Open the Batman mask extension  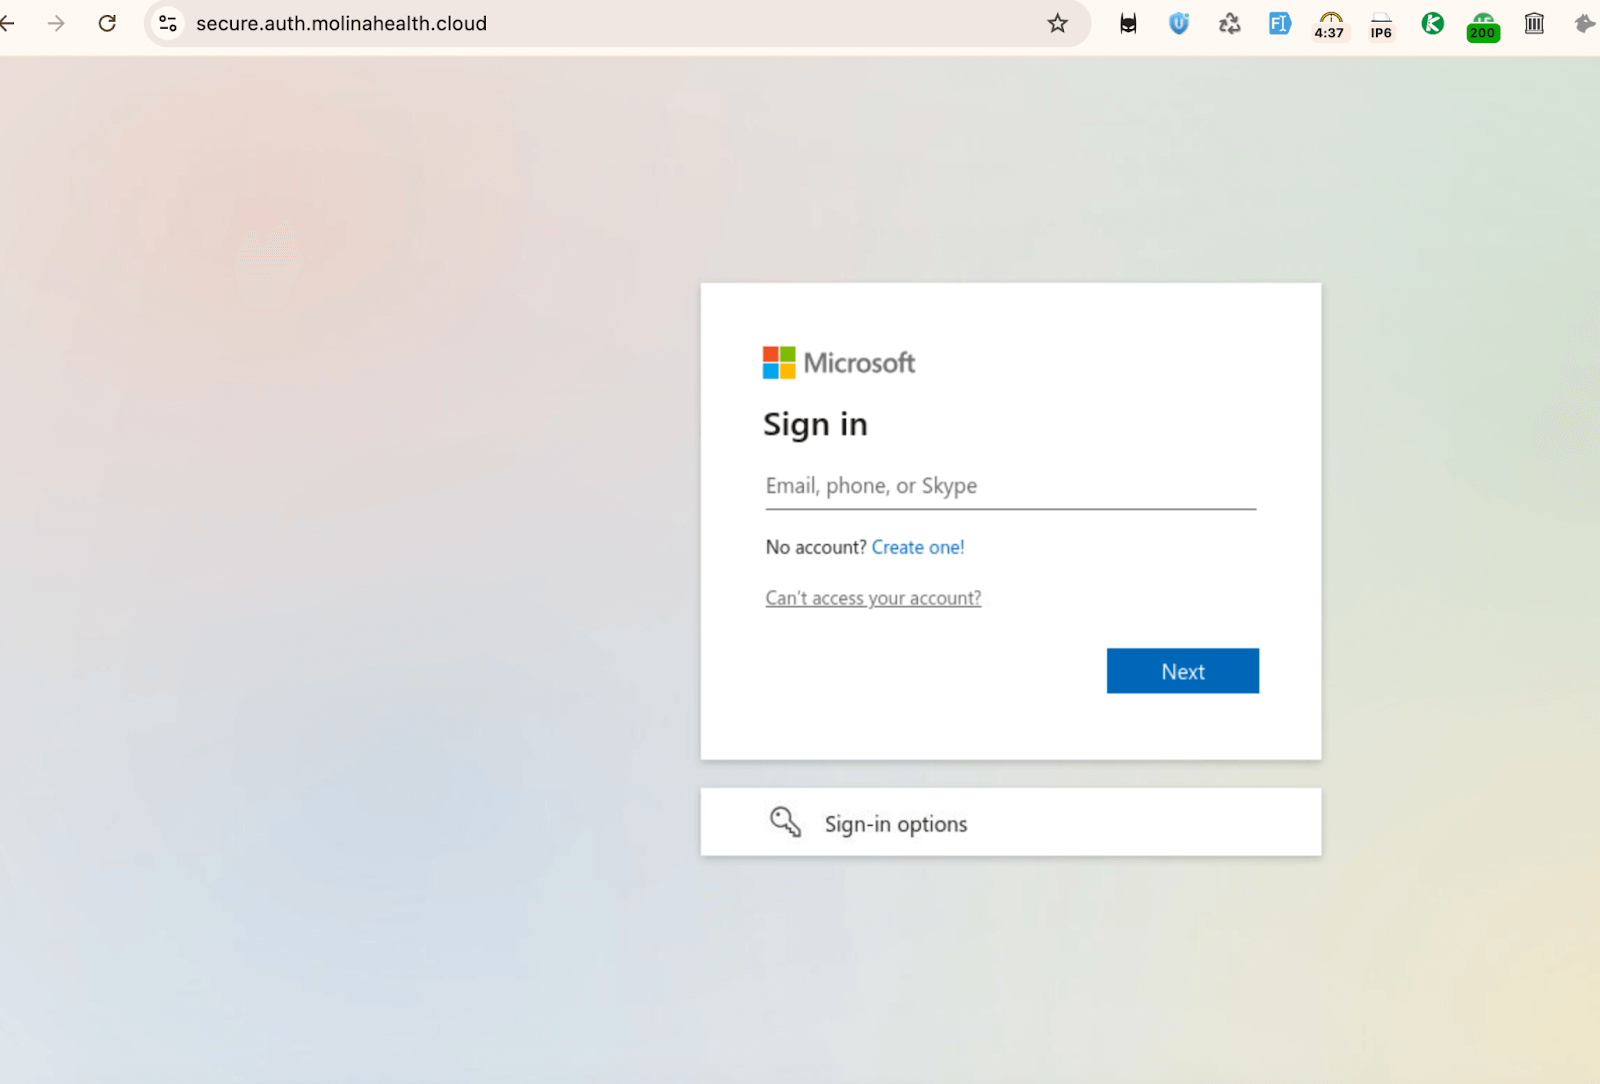click(x=1128, y=24)
